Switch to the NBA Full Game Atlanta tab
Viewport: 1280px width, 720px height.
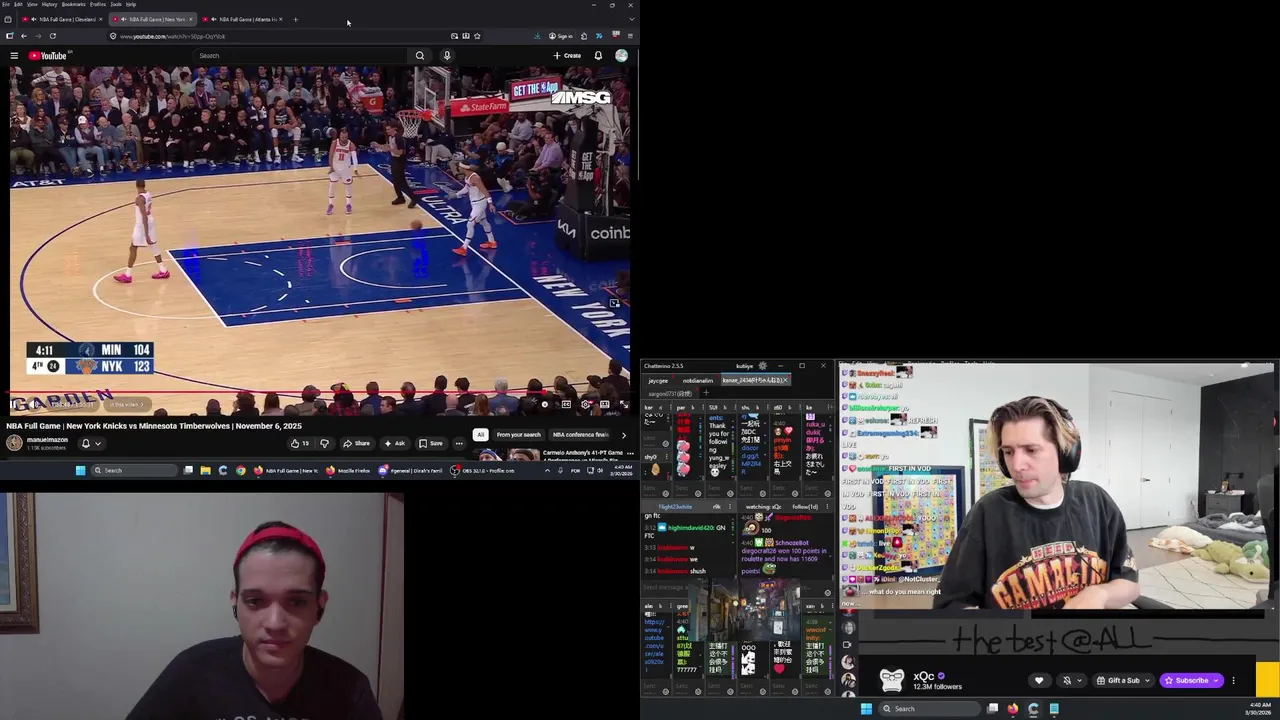tap(245, 19)
